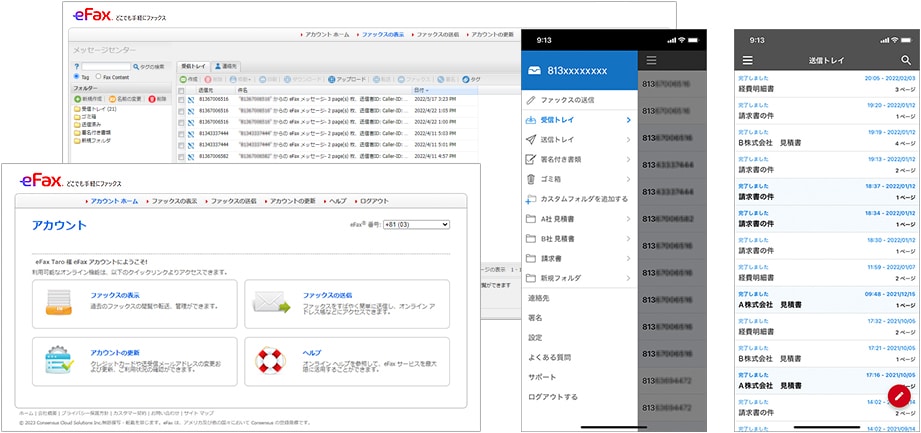Check the select-all checkbox in message header
921x433 pixels.
pos(181,89)
